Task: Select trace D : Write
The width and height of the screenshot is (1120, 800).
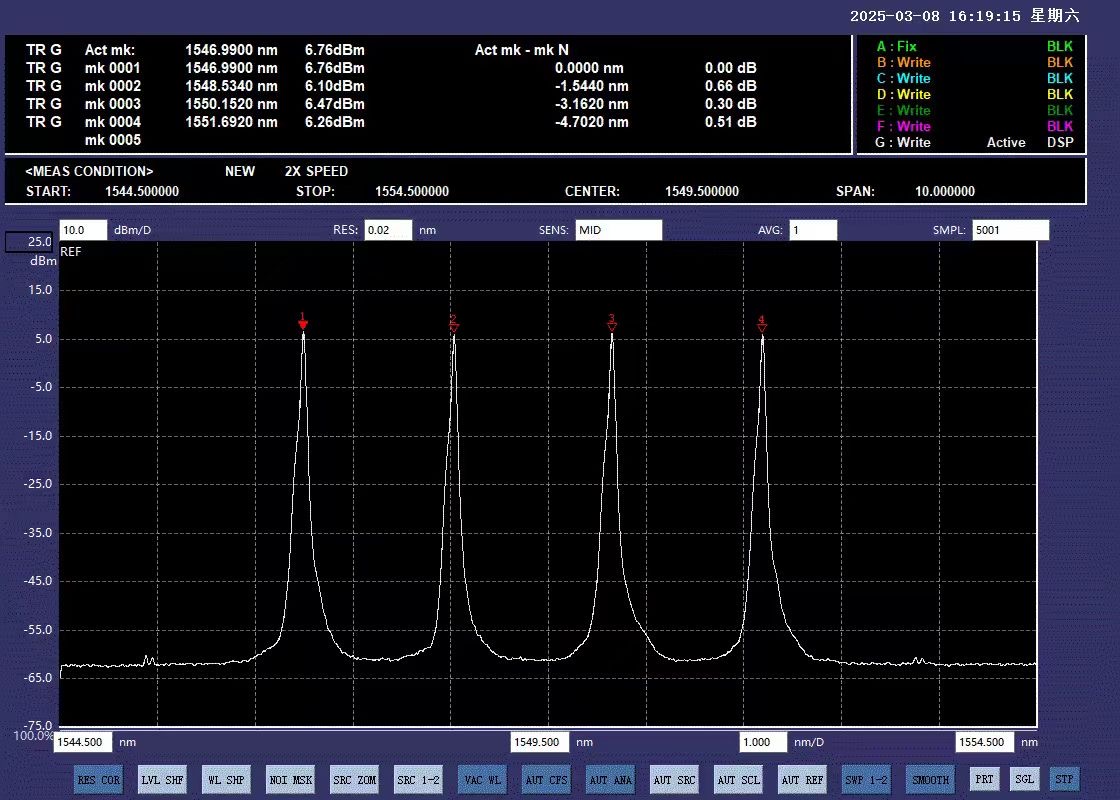Action: coord(904,94)
